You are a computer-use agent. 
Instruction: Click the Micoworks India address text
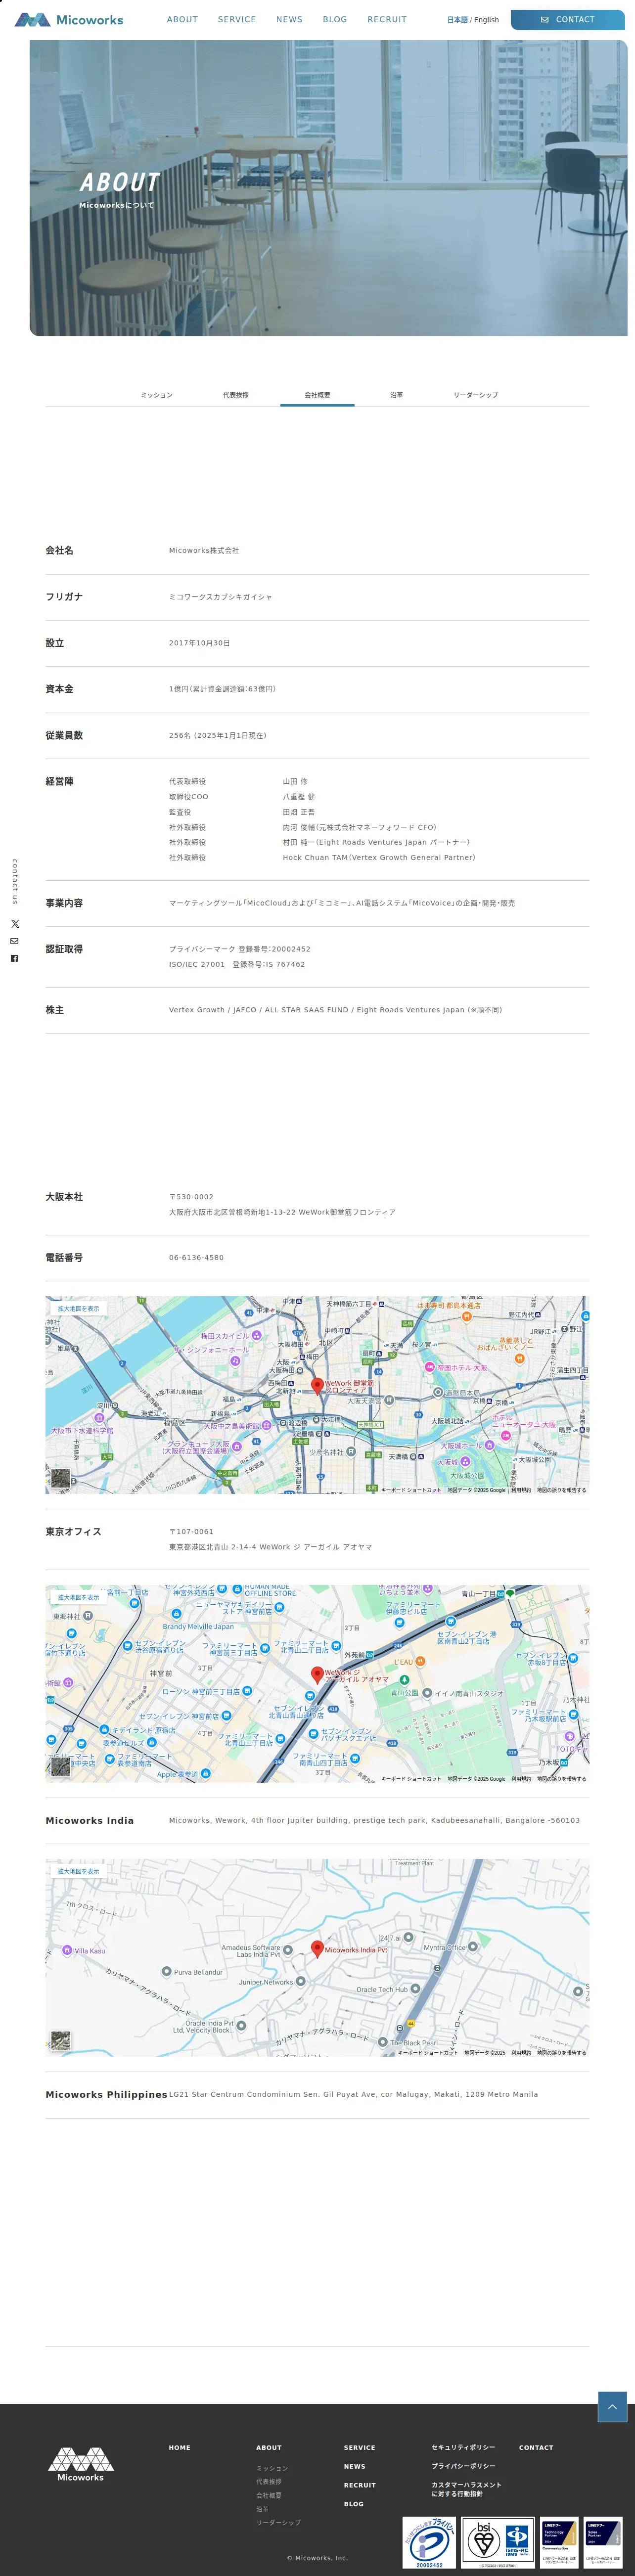point(374,1821)
